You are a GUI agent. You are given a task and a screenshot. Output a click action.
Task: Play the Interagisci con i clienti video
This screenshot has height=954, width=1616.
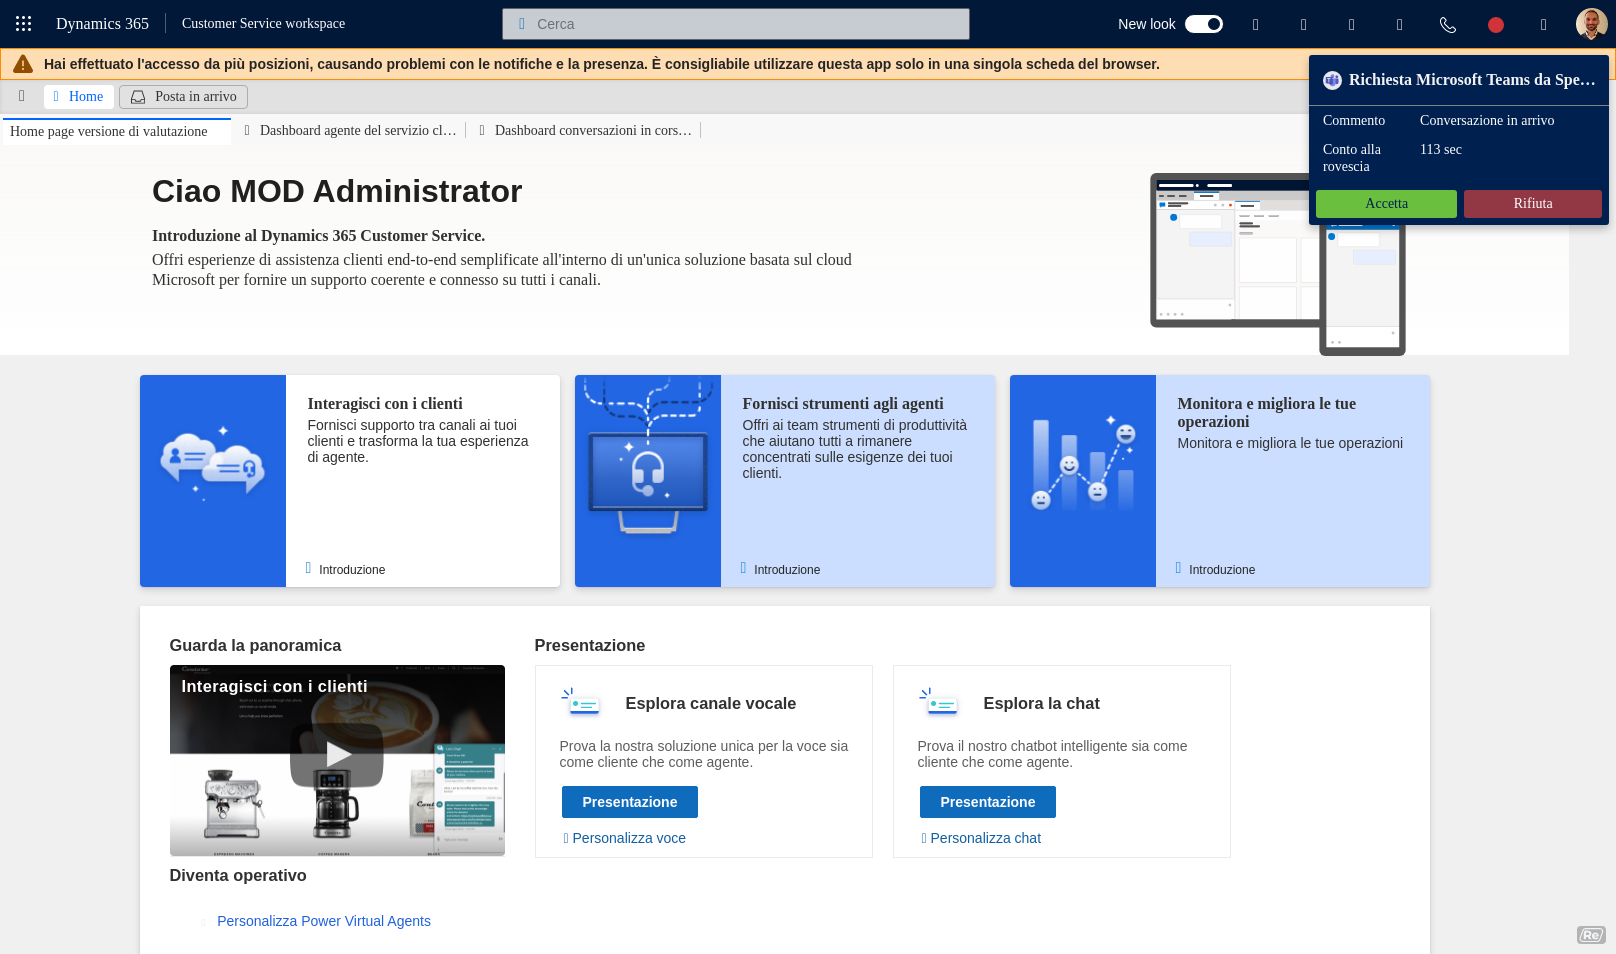point(337,755)
